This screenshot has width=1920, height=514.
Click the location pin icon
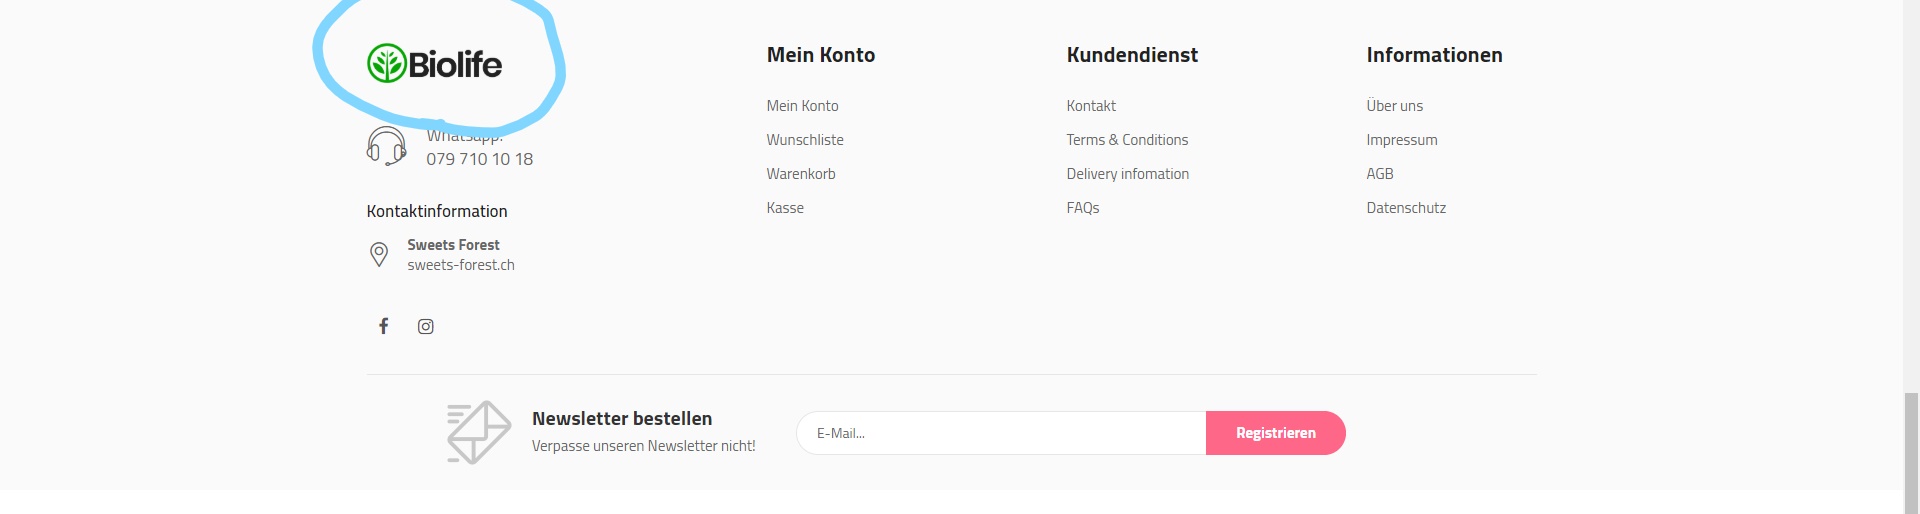379,254
